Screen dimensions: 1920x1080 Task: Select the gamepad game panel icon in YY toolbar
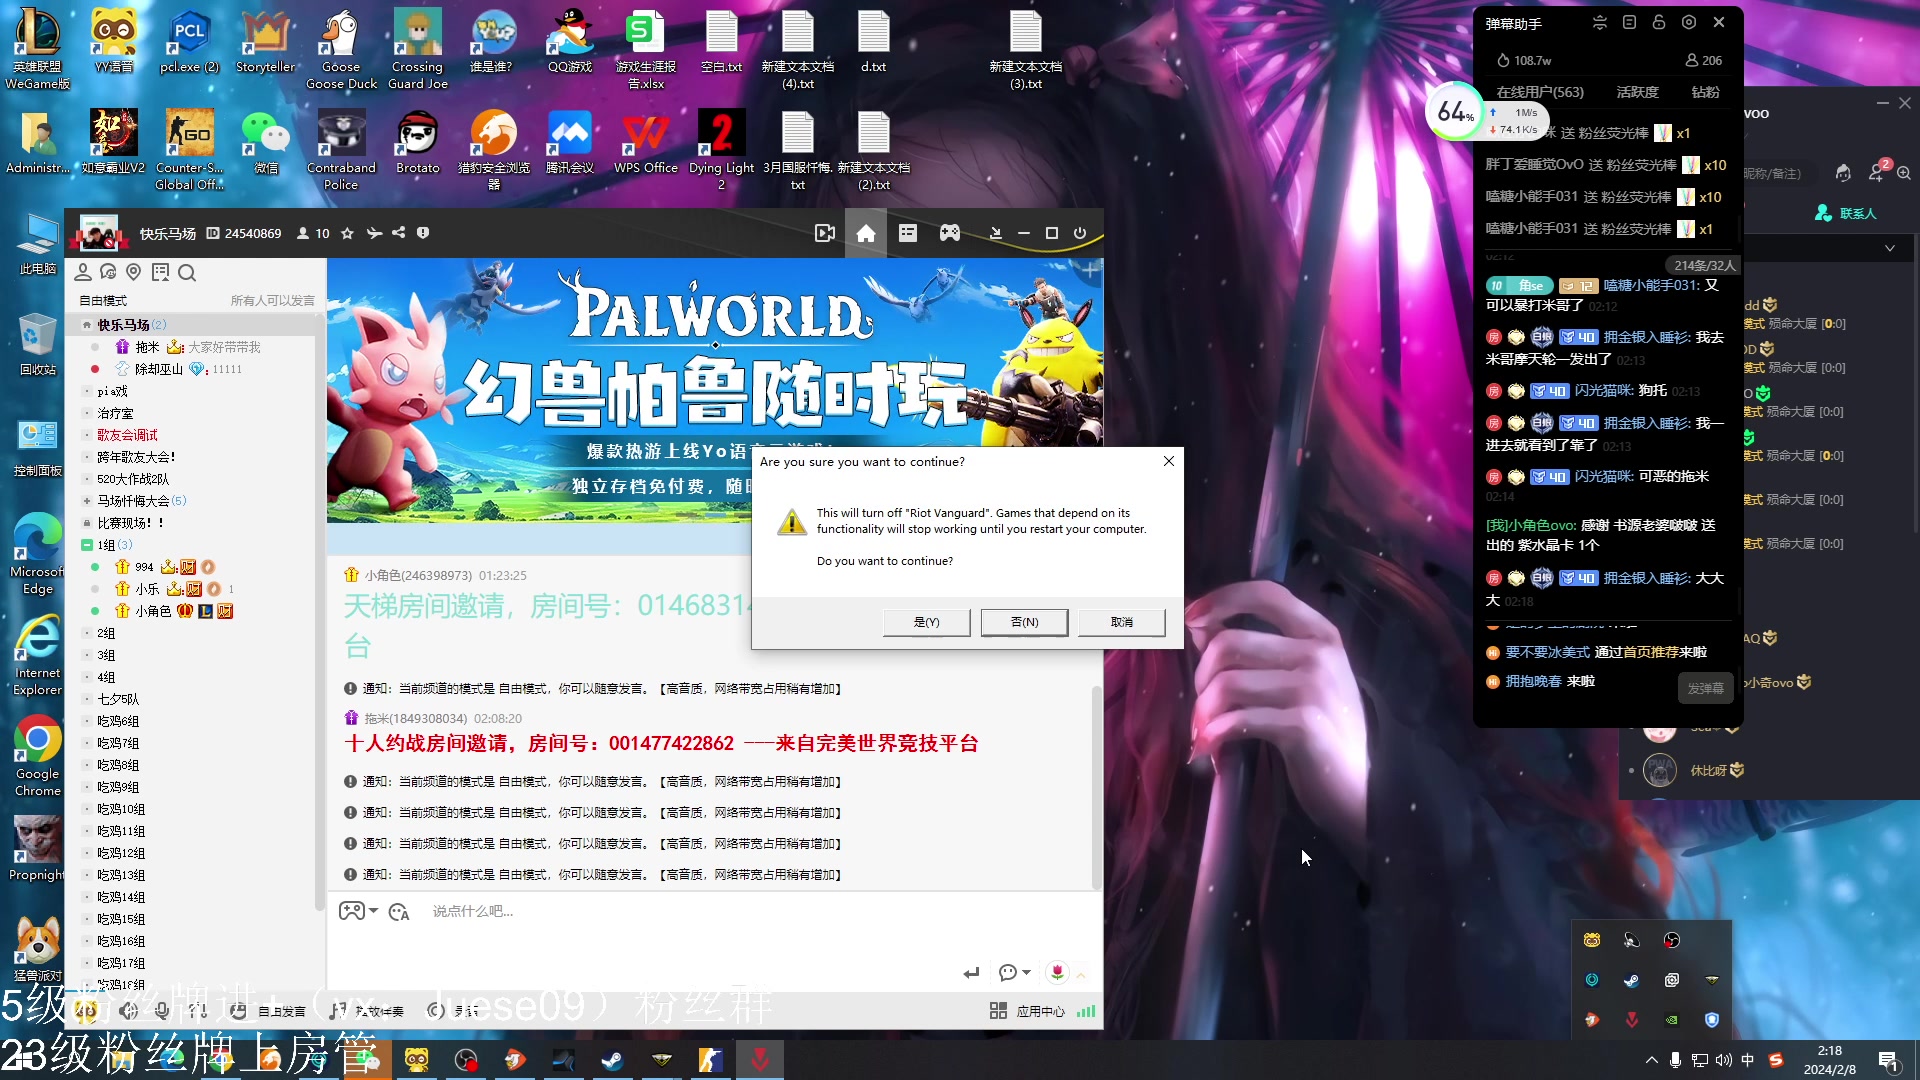click(x=949, y=233)
